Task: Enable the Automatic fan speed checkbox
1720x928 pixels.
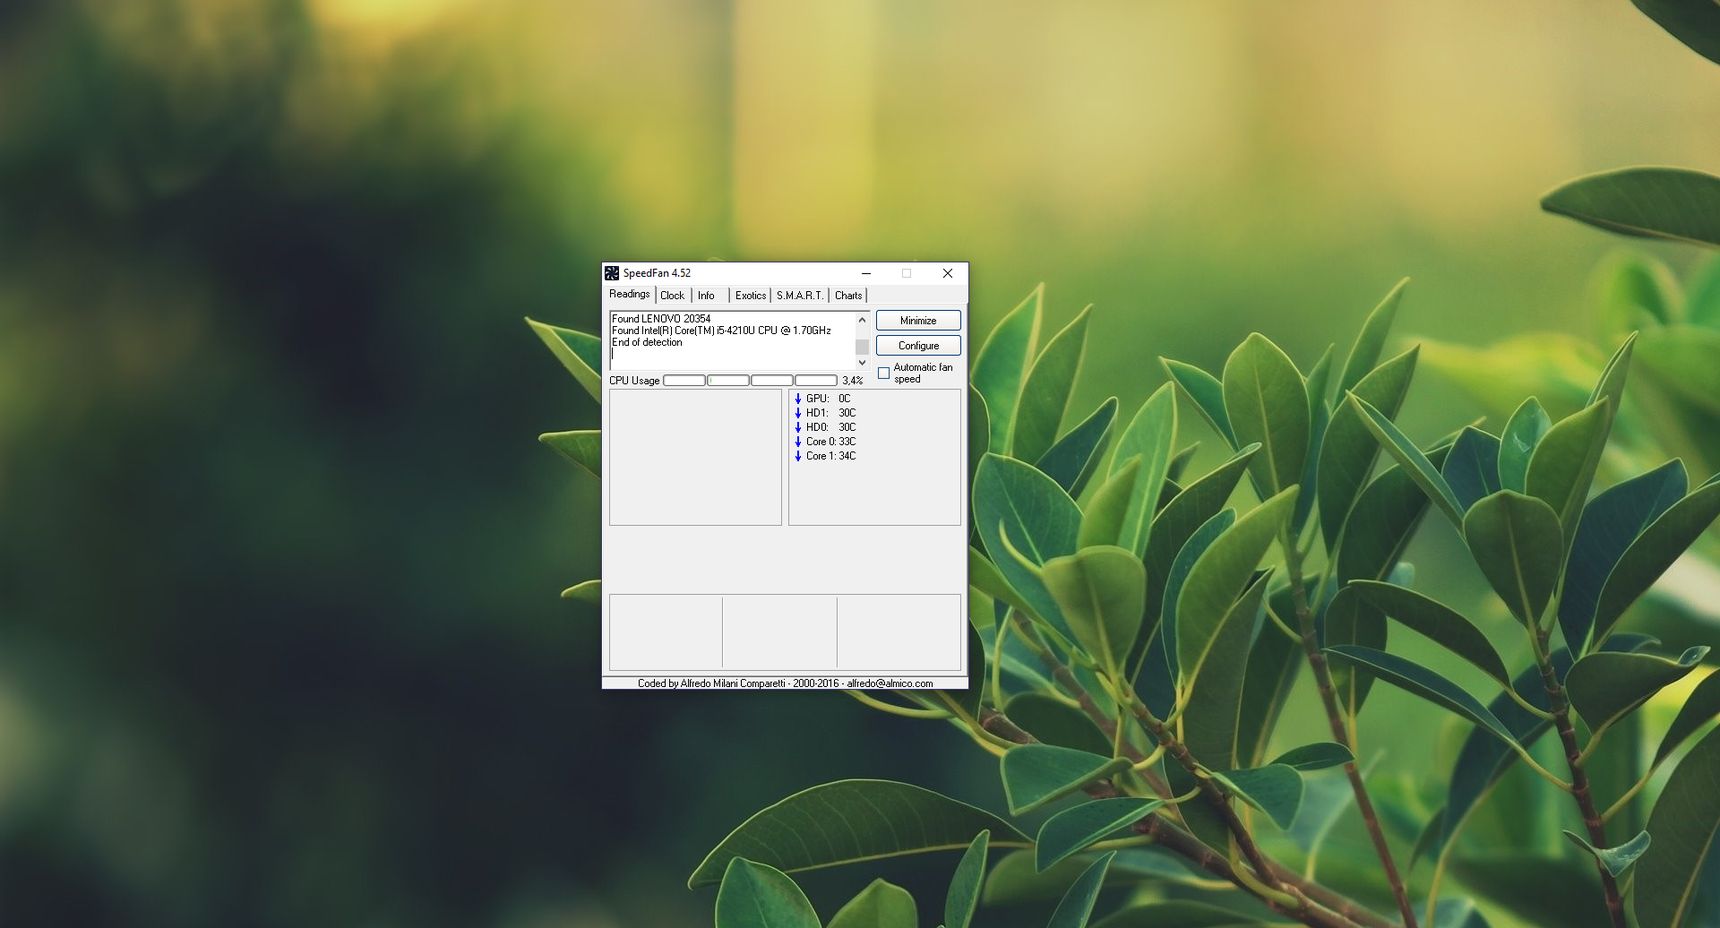Action: (x=884, y=373)
